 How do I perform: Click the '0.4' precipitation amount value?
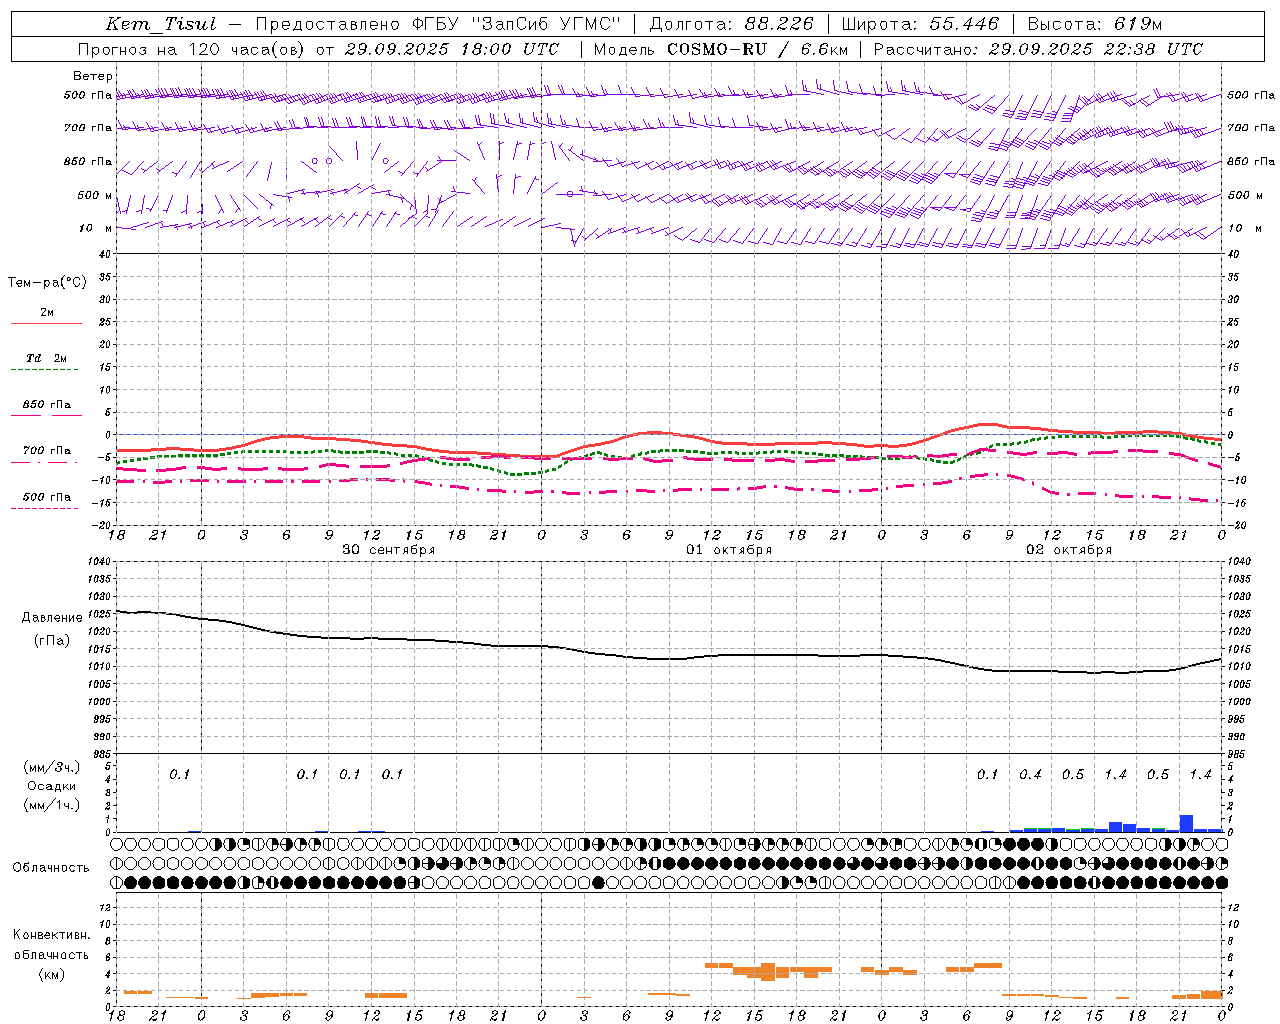point(1030,774)
